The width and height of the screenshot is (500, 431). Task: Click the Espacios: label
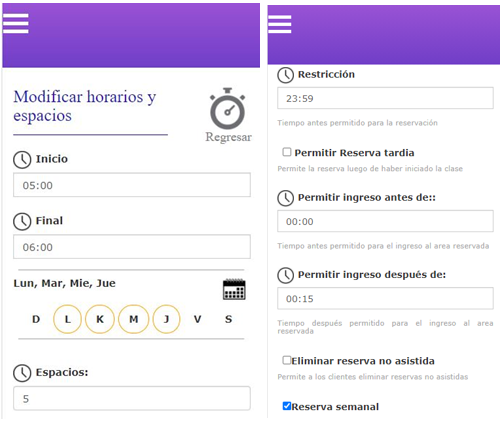62,372
